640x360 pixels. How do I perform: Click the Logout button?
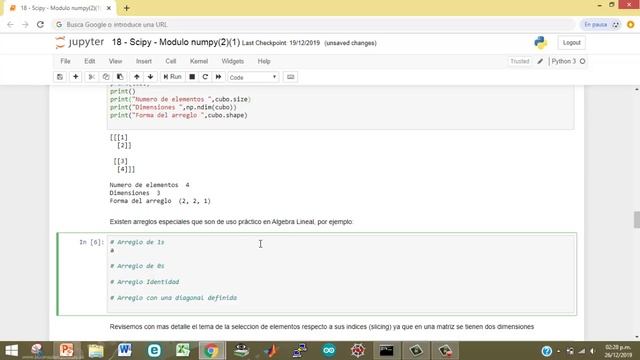point(571,42)
